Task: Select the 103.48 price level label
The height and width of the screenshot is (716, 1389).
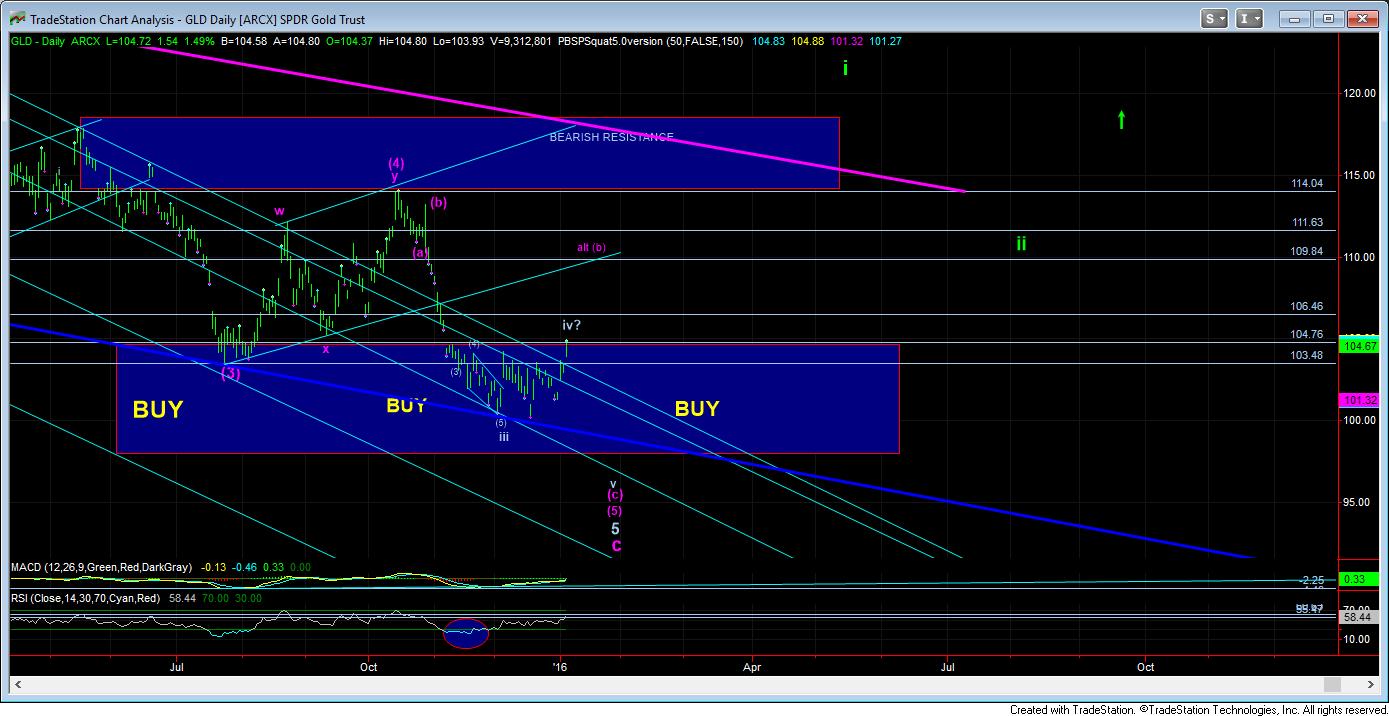Action: coord(1307,355)
